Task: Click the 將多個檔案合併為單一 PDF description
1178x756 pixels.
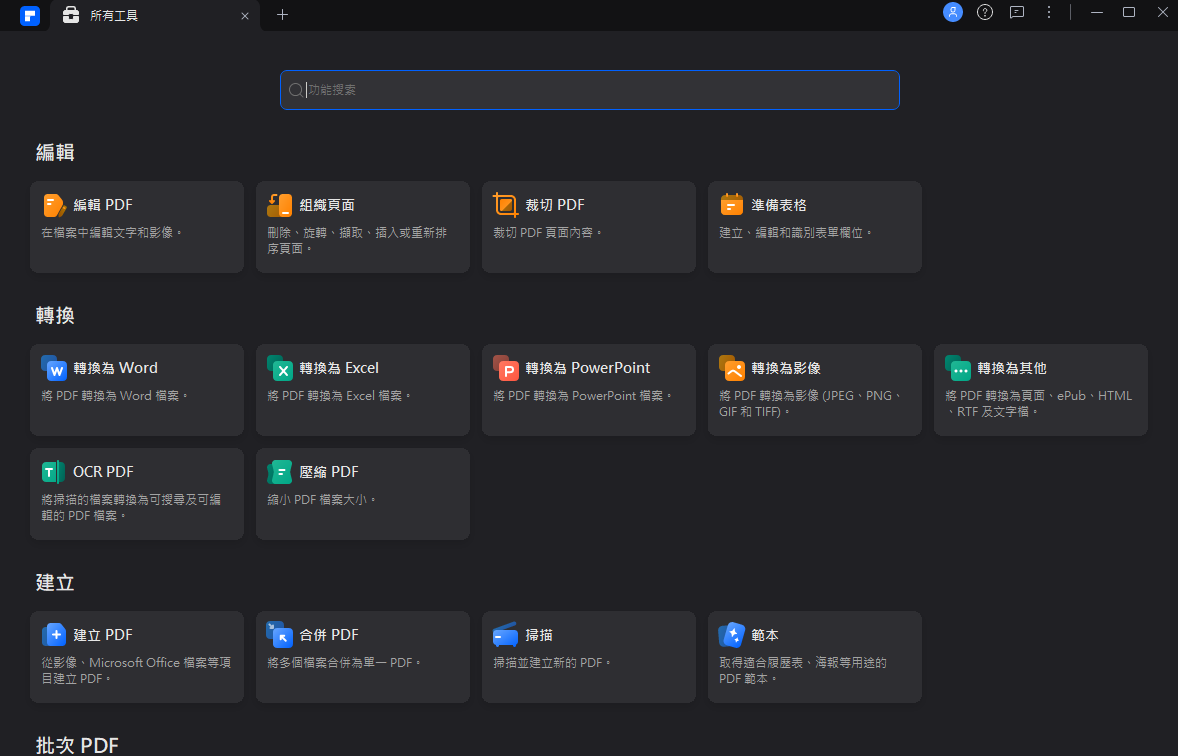Action: (344, 663)
